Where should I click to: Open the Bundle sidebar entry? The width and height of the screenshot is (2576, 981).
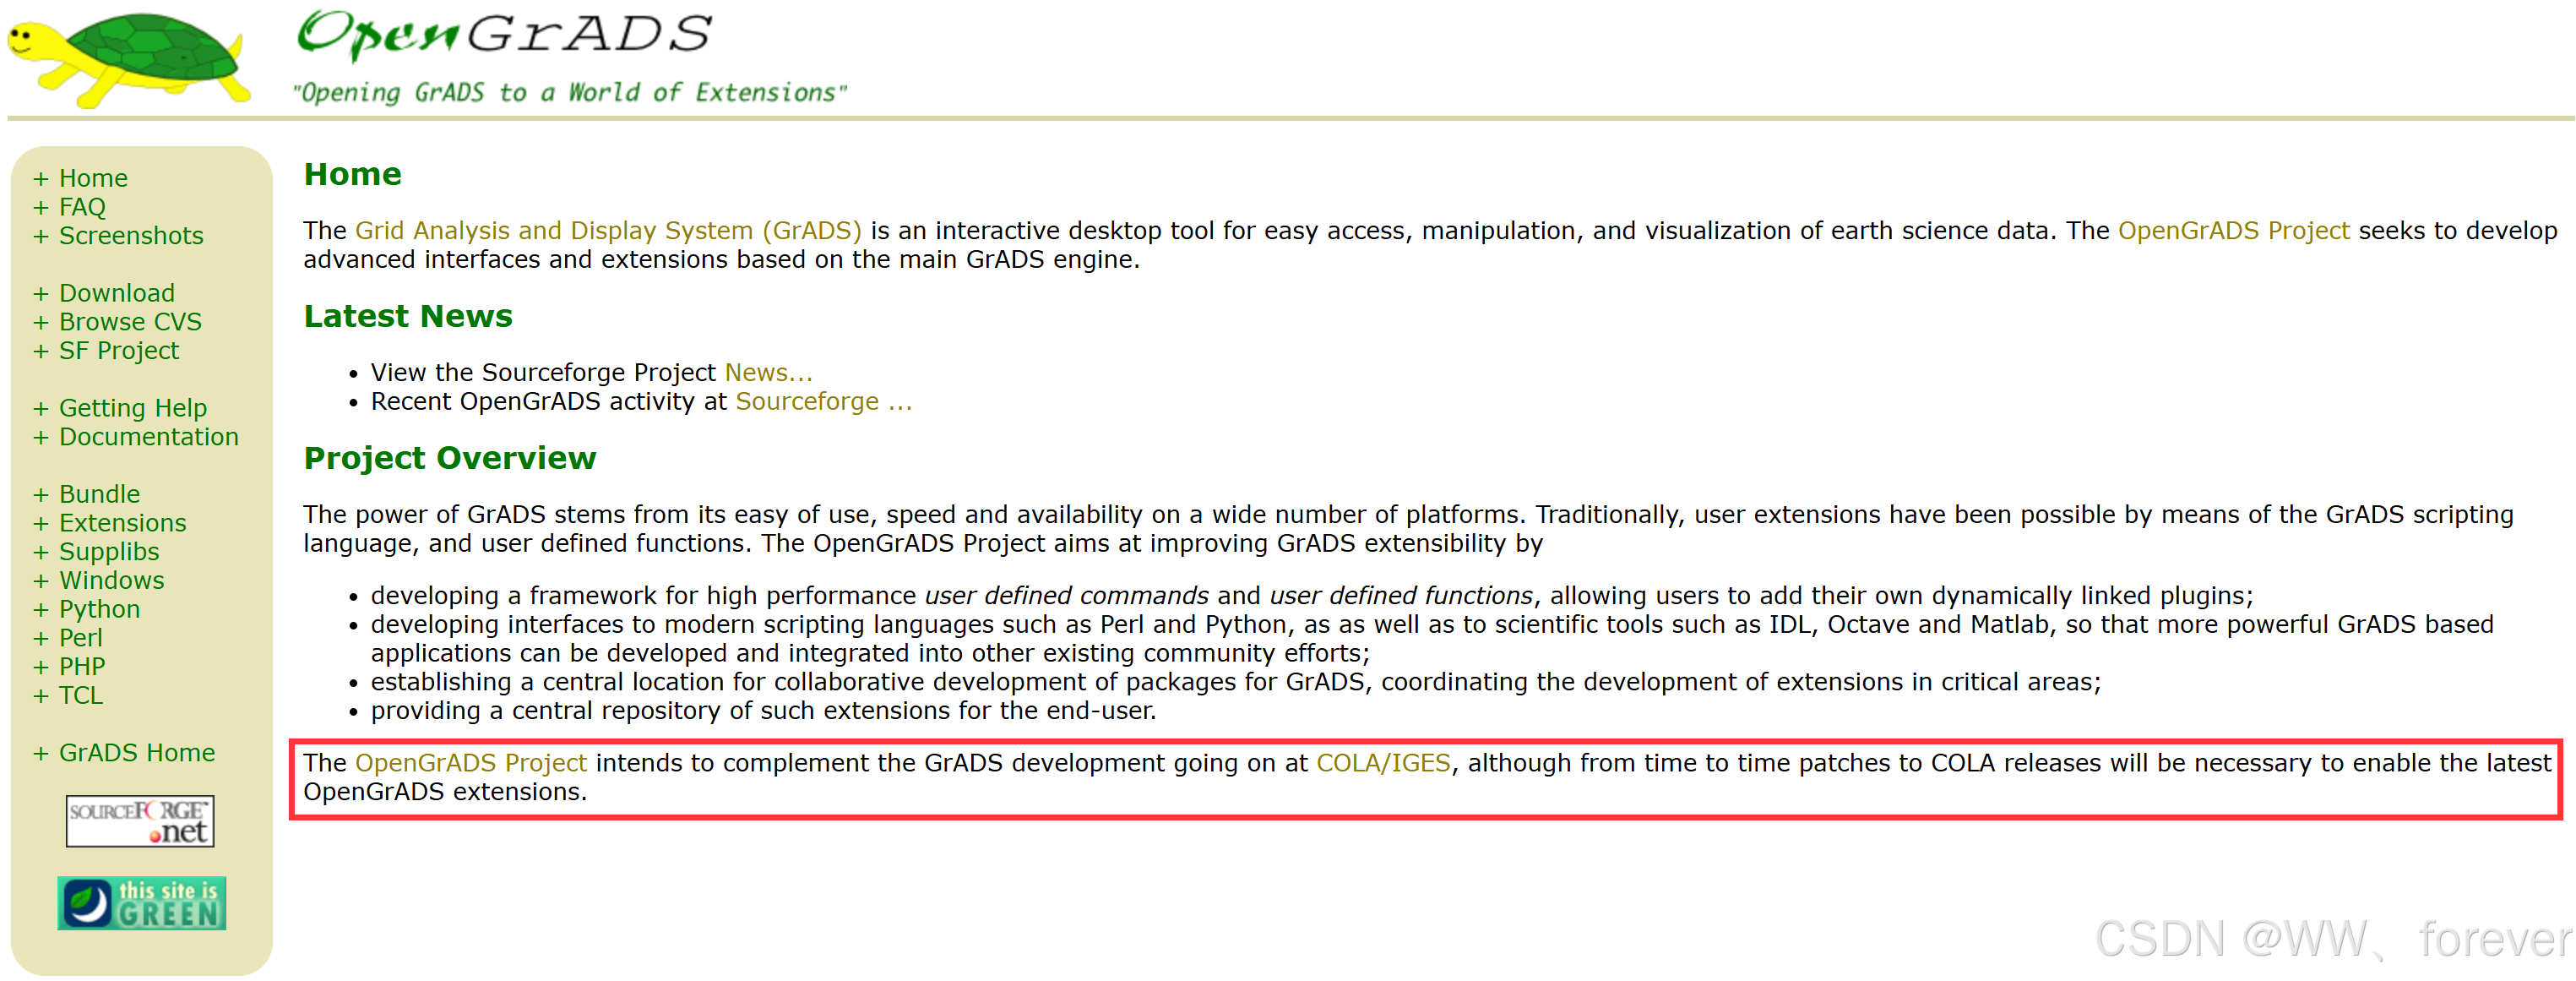pos(98,494)
